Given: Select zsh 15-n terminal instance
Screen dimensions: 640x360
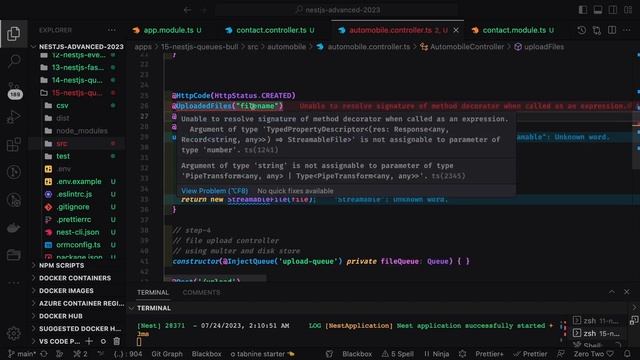Looking at the screenshot, I should 596,333.
